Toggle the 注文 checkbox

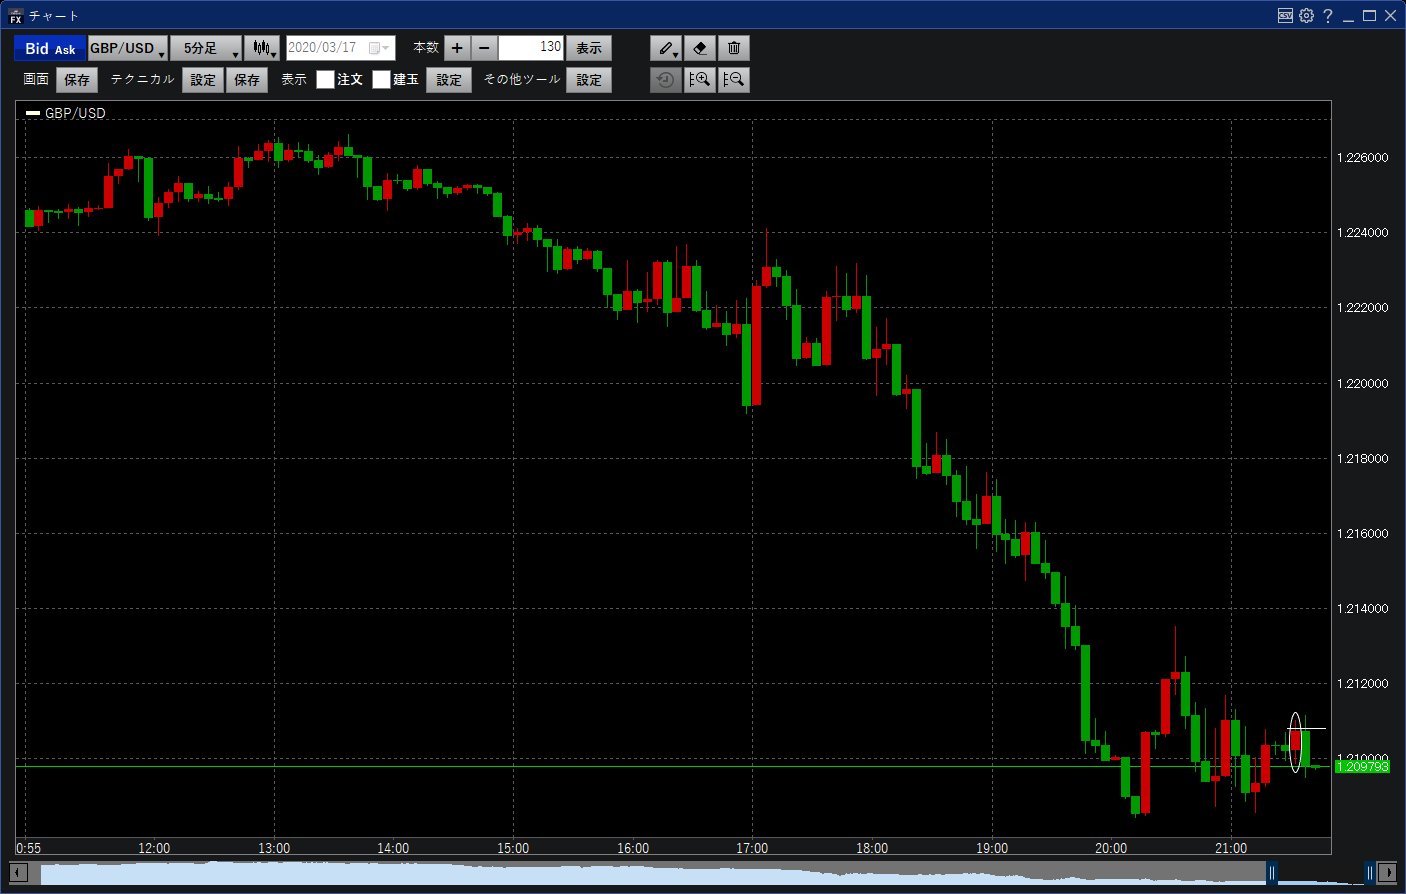tap(325, 80)
